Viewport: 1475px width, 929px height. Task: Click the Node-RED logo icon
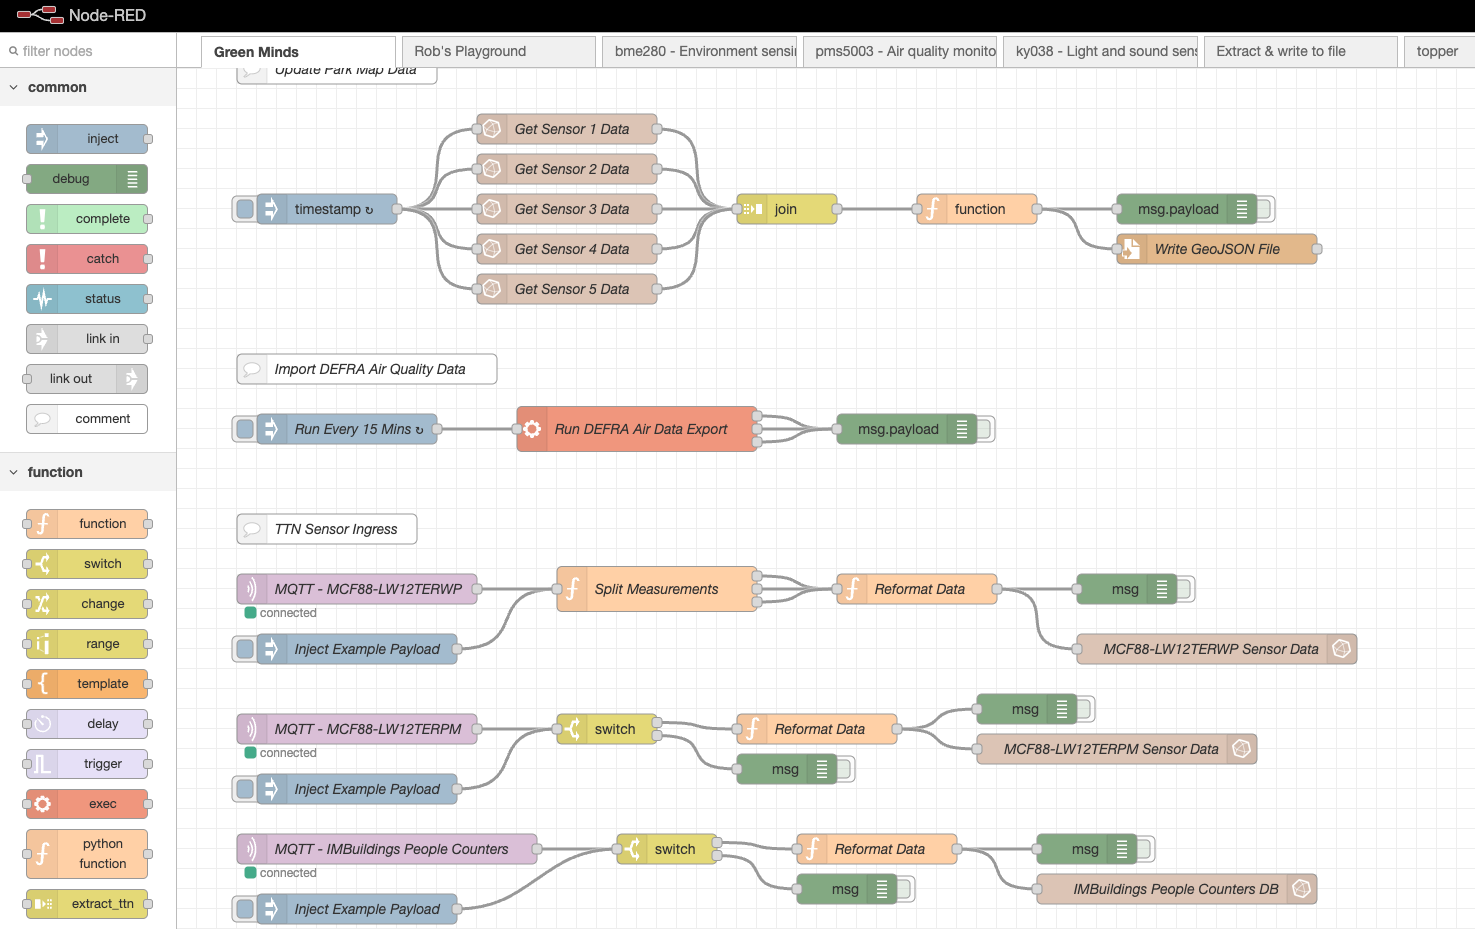click(x=40, y=15)
